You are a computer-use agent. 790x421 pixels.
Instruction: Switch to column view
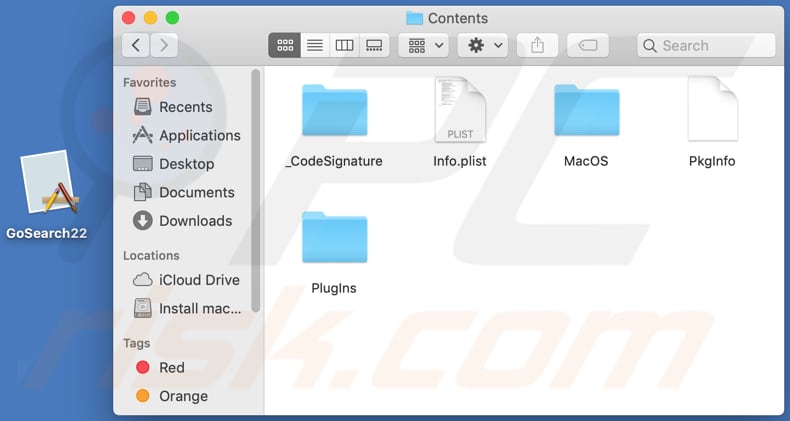[345, 45]
